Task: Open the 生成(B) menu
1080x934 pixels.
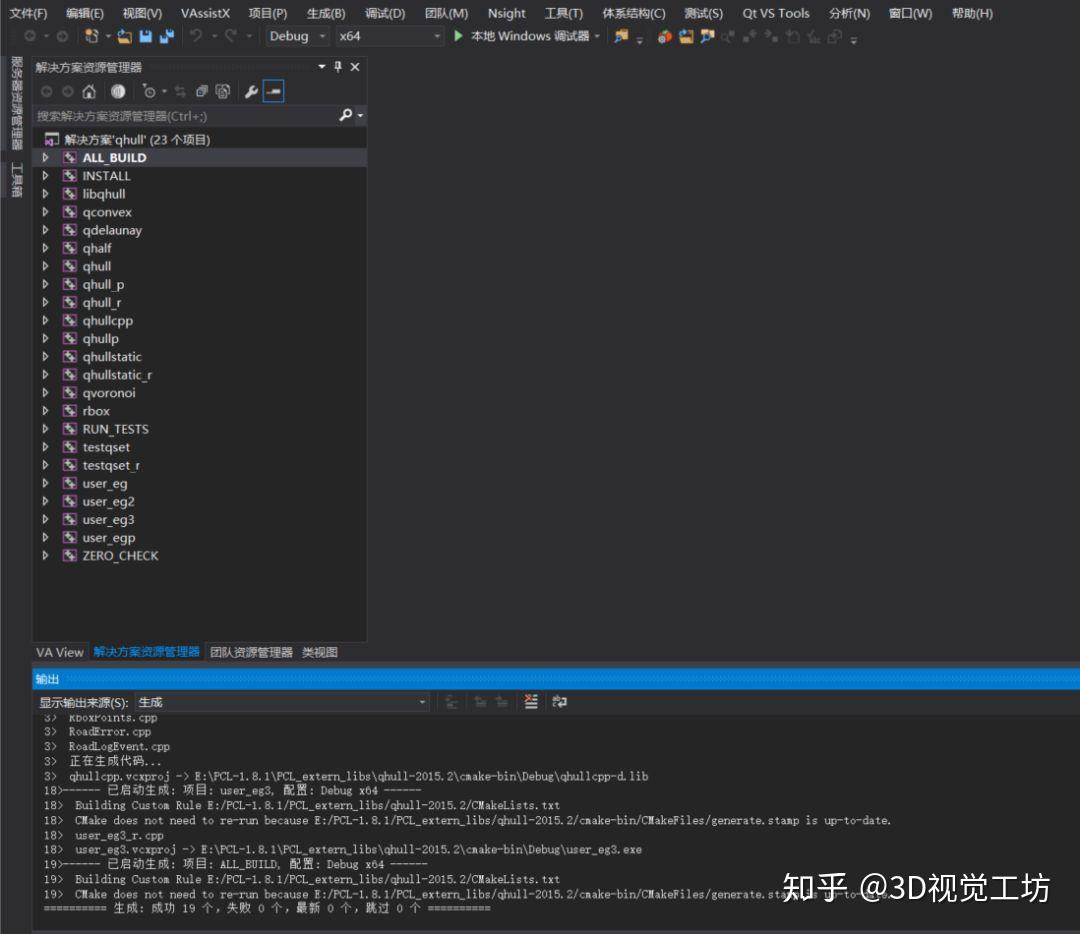Action: click(x=325, y=13)
